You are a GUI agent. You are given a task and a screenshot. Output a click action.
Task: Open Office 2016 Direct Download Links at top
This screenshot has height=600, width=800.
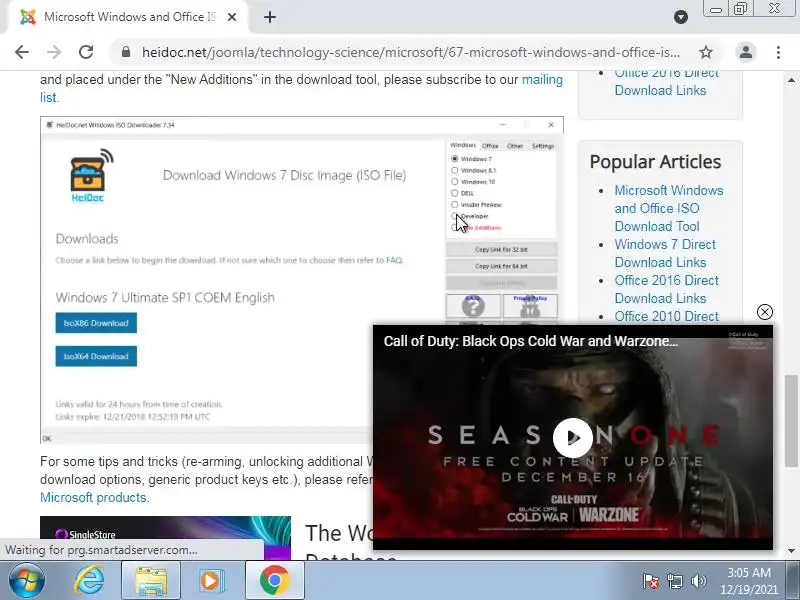(x=666, y=82)
